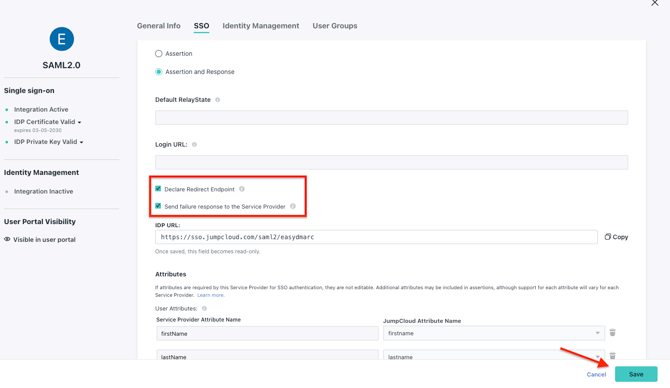Click the expires 03-05-2030 text

pos(38,130)
